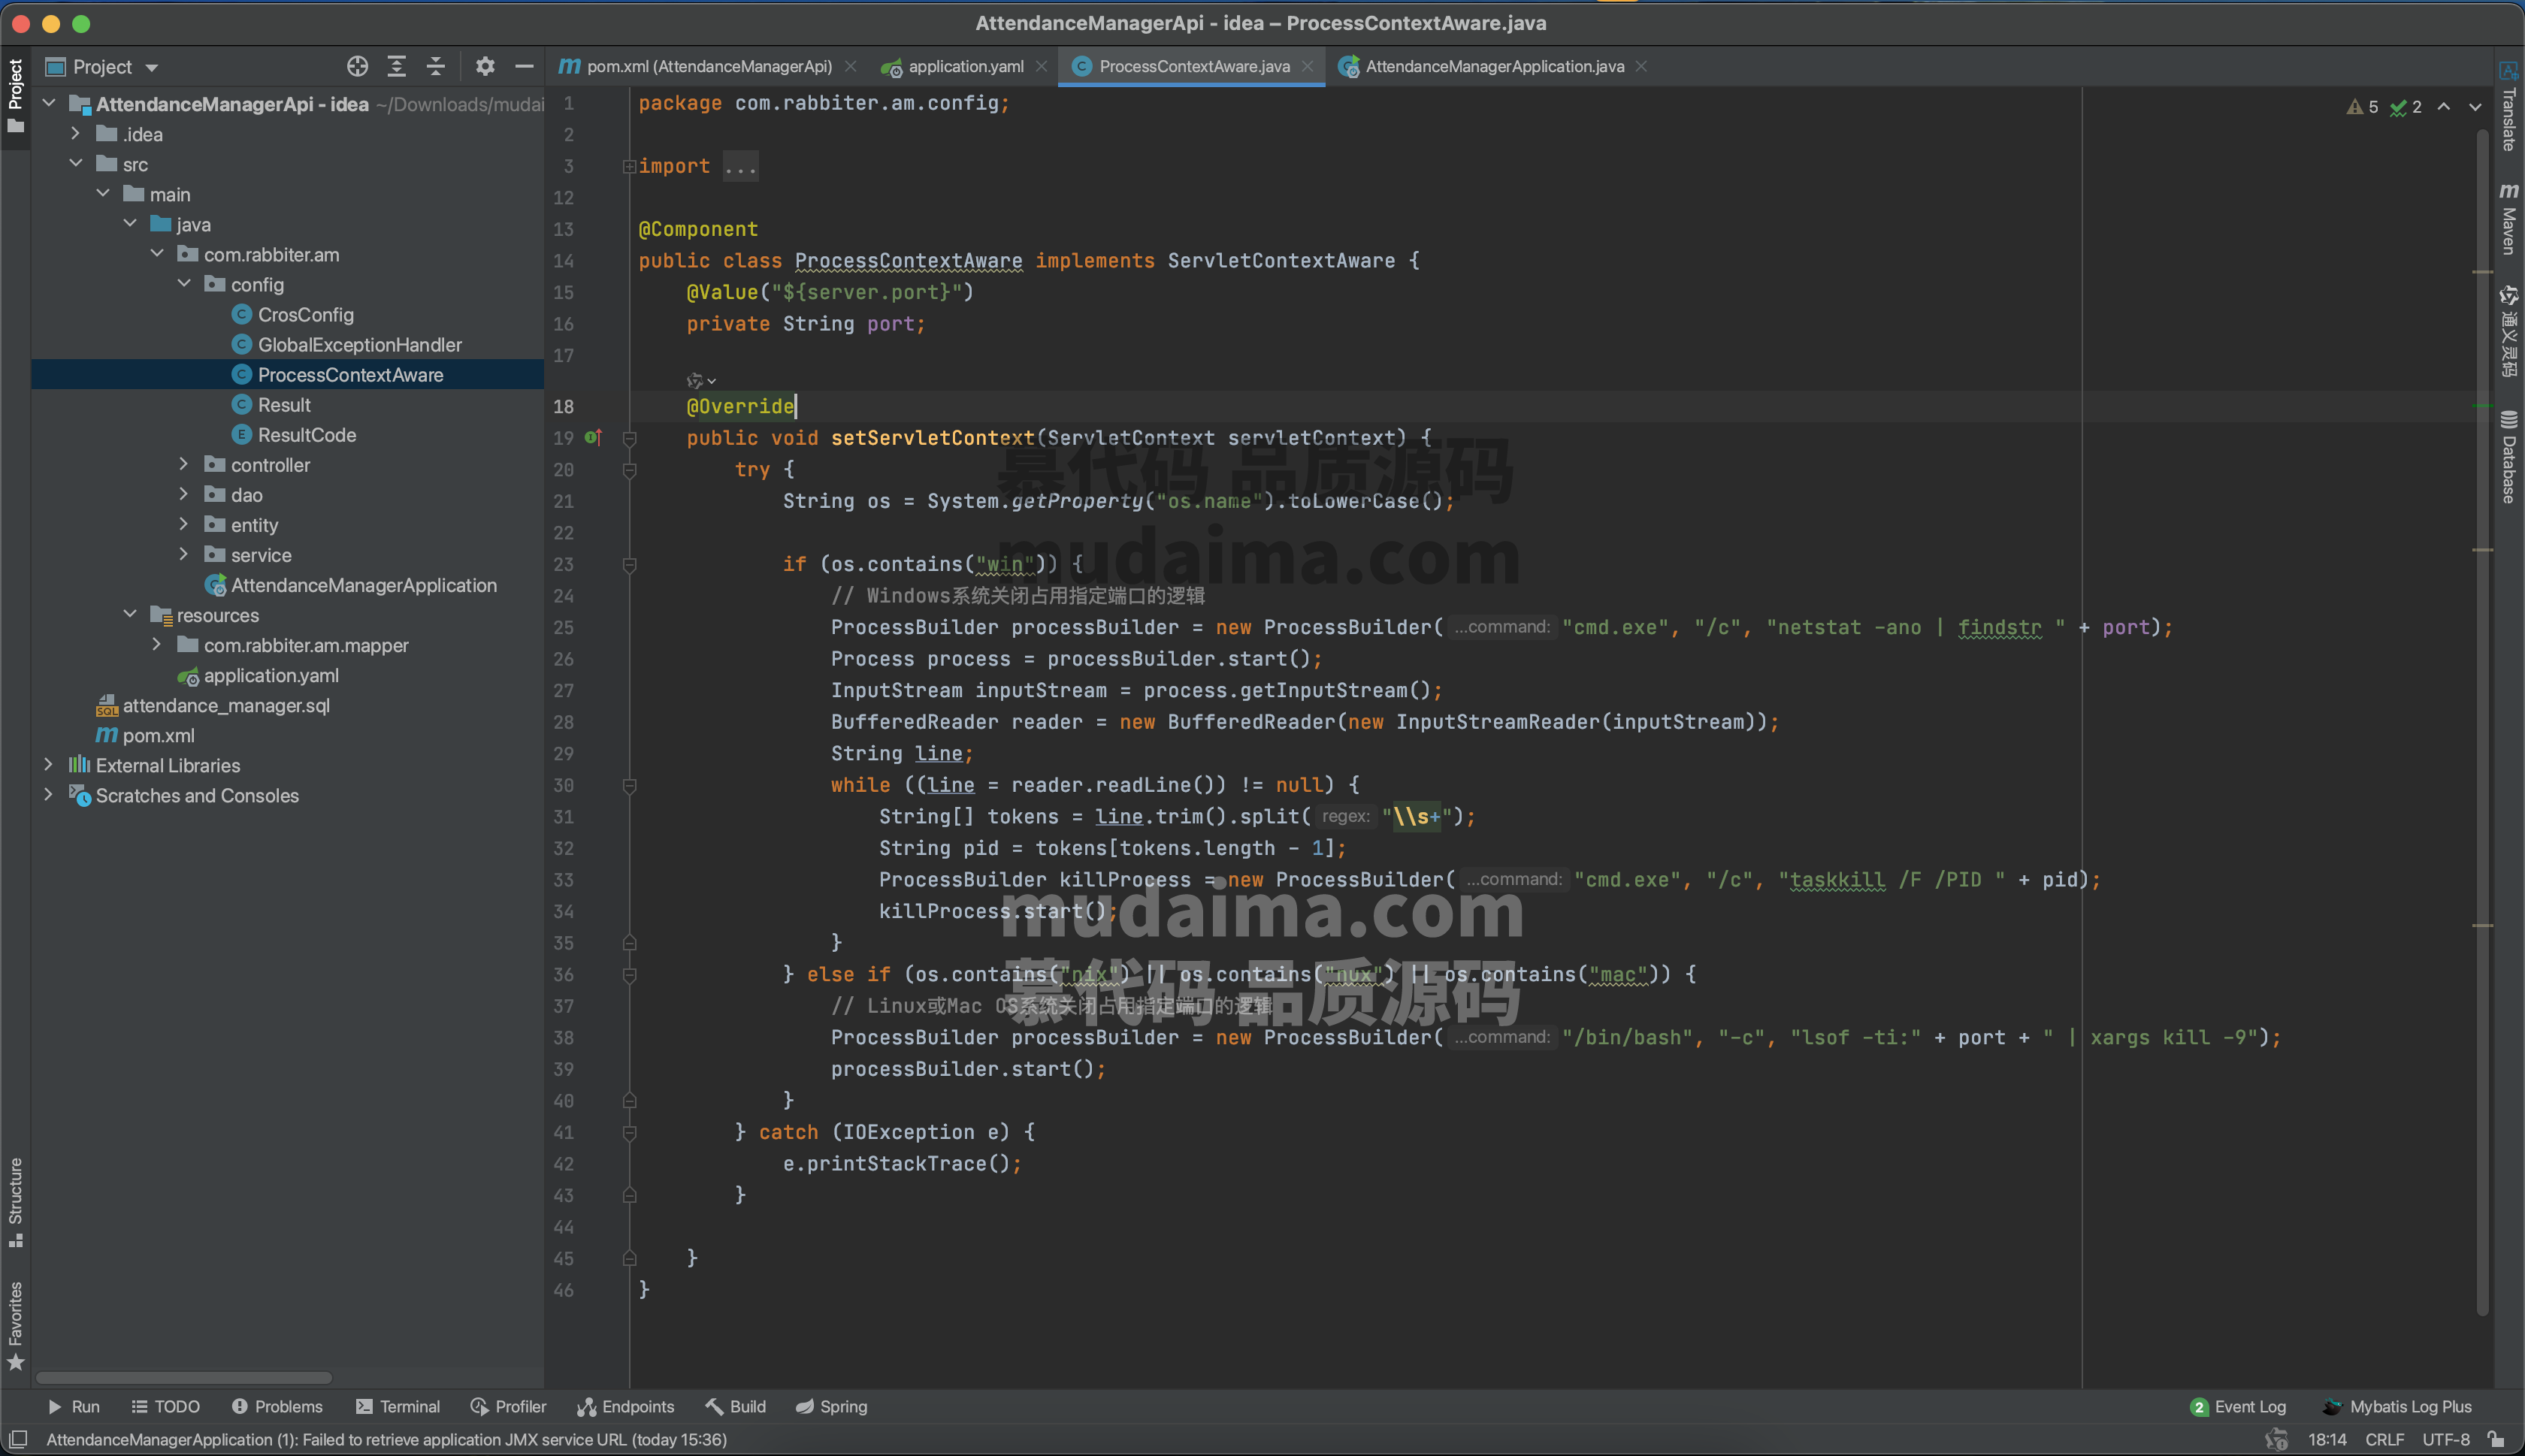Open the TODO tool window
This screenshot has width=2525, height=1456.
pyautogui.click(x=166, y=1407)
